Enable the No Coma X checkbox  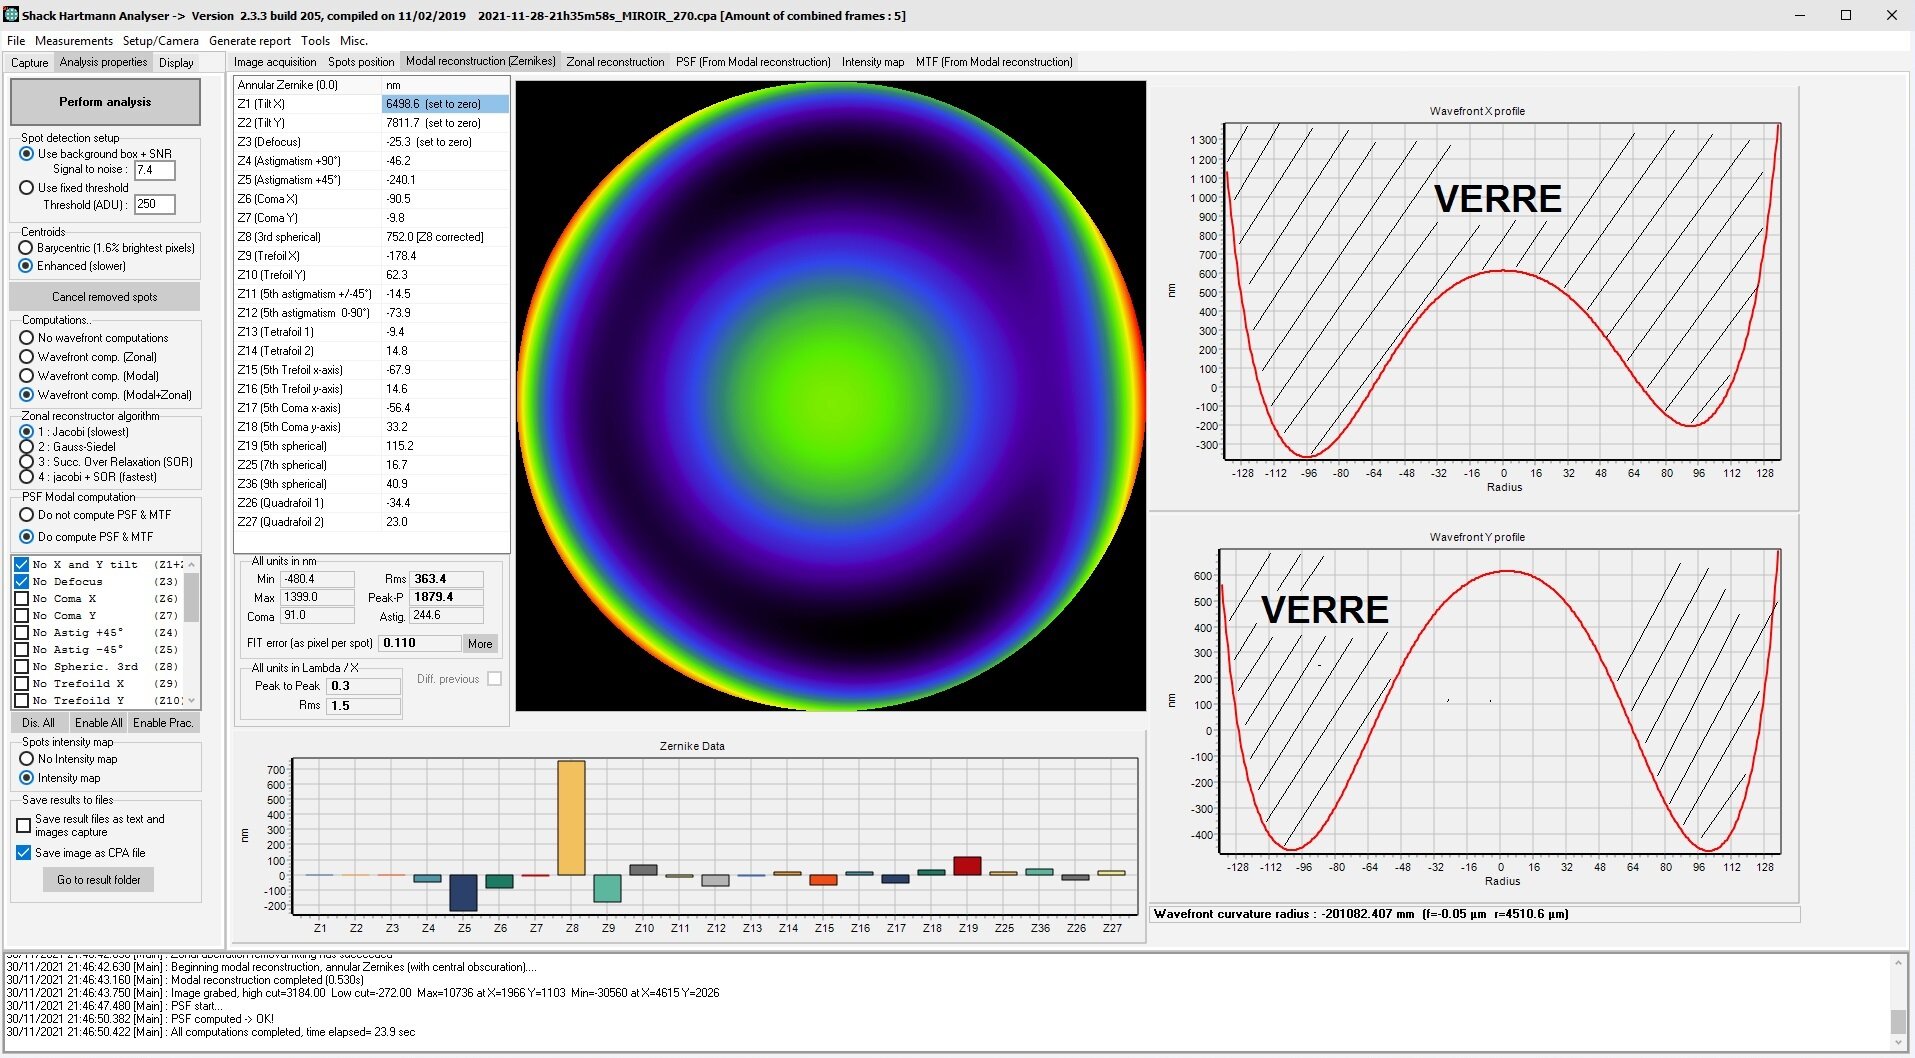coord(21,599)
